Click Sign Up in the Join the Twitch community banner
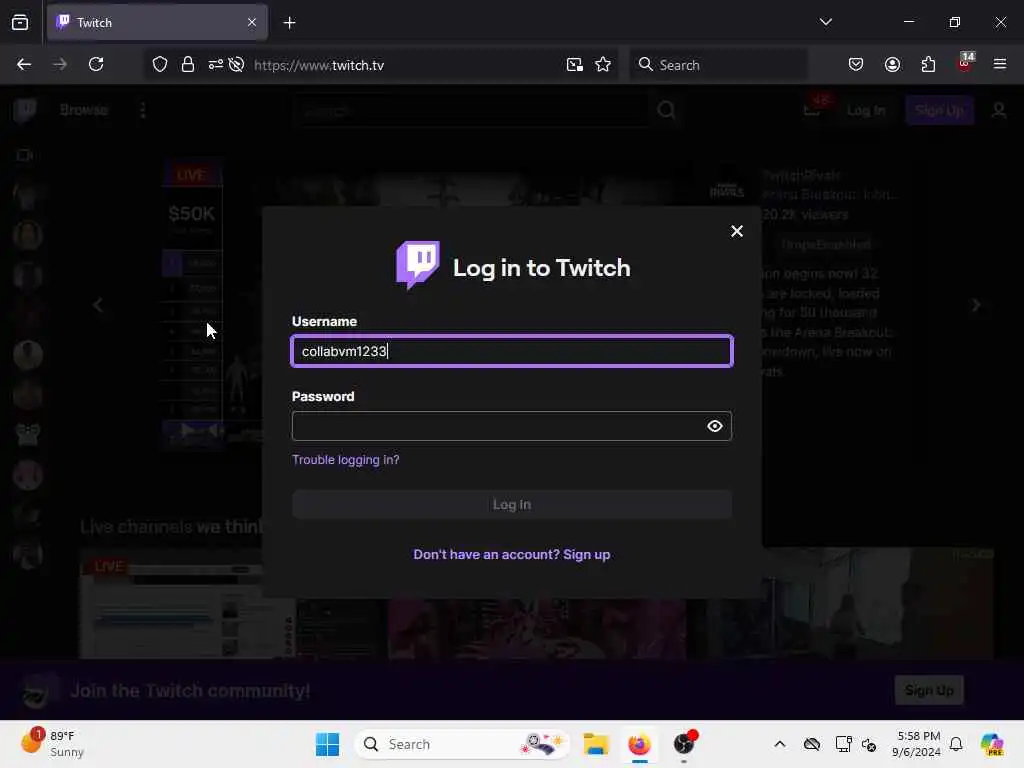This screenshot has width=1024, height=768. (929, 690)
